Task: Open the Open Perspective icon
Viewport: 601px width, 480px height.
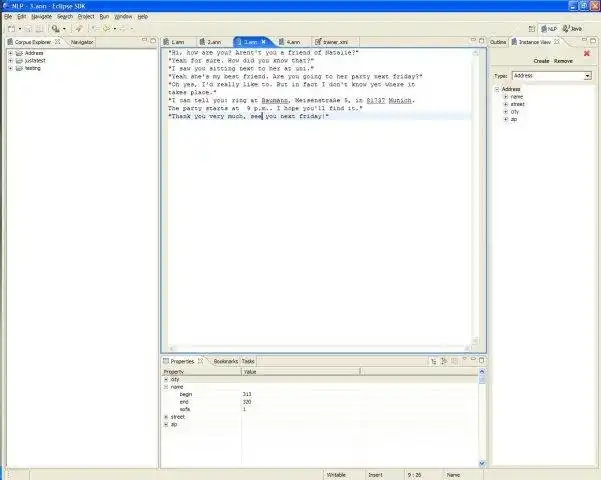Action: pyautogui.click(x=532, y=29)
